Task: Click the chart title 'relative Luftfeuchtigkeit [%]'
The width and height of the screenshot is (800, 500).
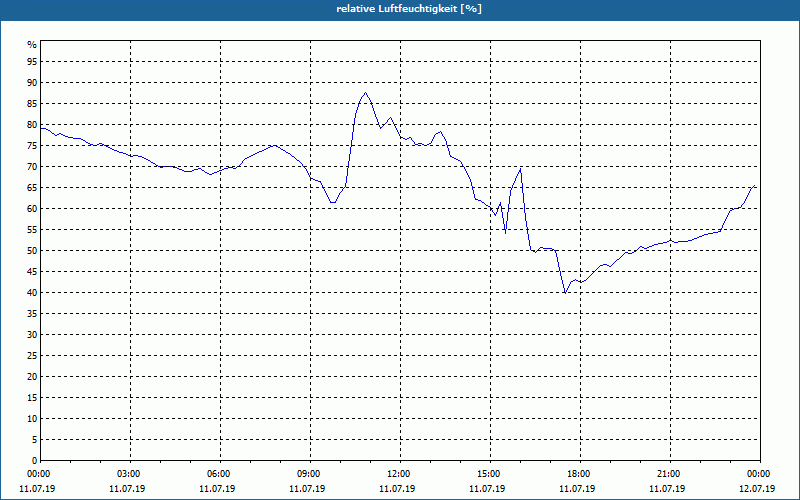Action: point(409,9)
